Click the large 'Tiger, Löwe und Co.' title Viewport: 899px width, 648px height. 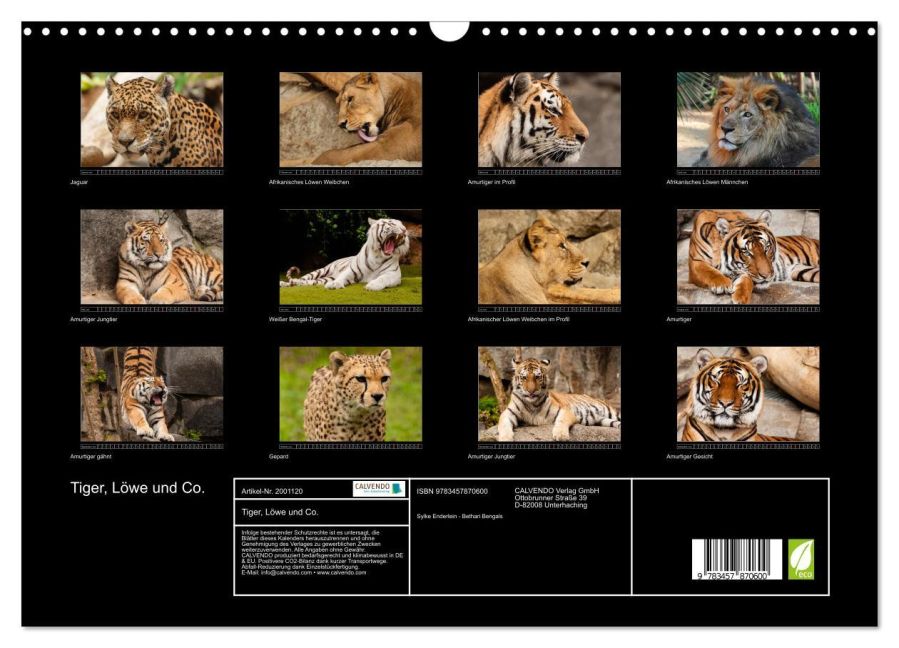pos(138,488)
